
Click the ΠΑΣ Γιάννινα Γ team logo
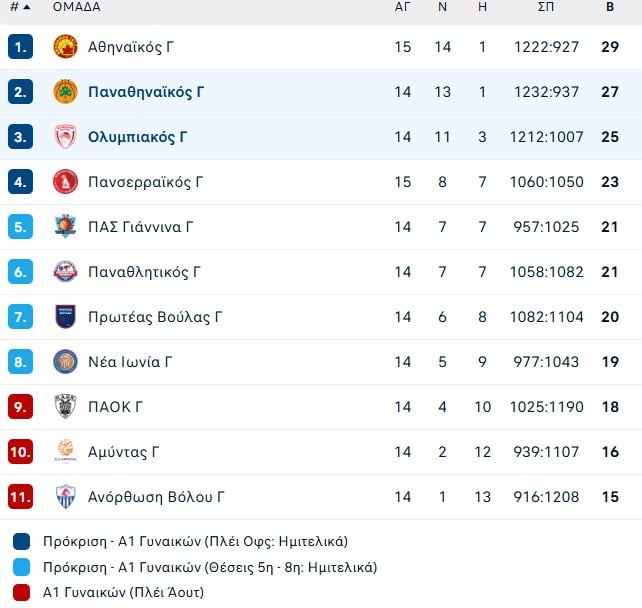click(65, 227)
